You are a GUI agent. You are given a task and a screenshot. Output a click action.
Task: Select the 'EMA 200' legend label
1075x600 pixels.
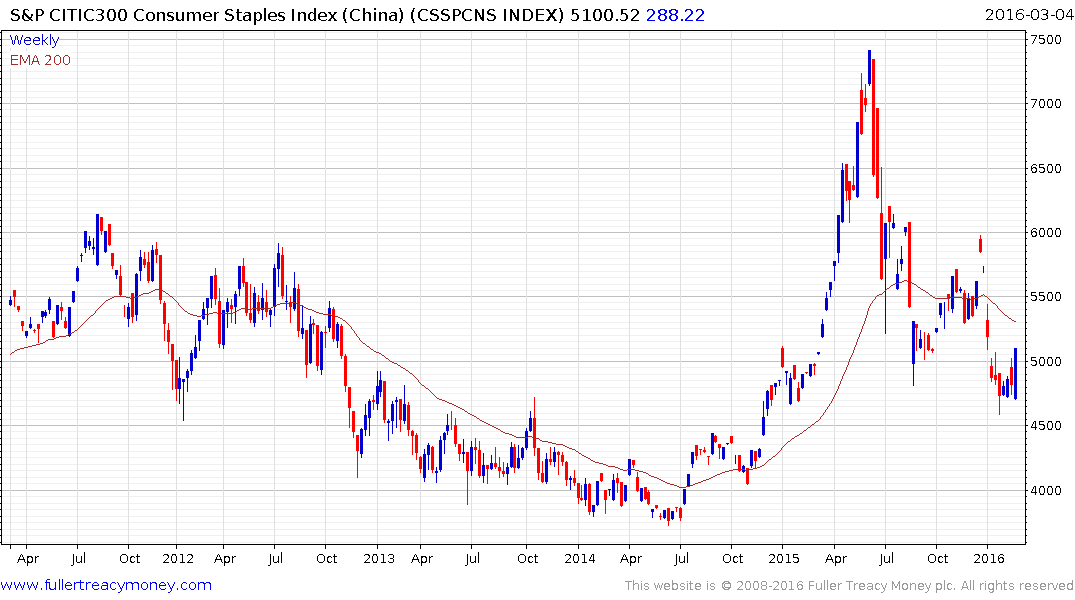[x=40, y=60]
